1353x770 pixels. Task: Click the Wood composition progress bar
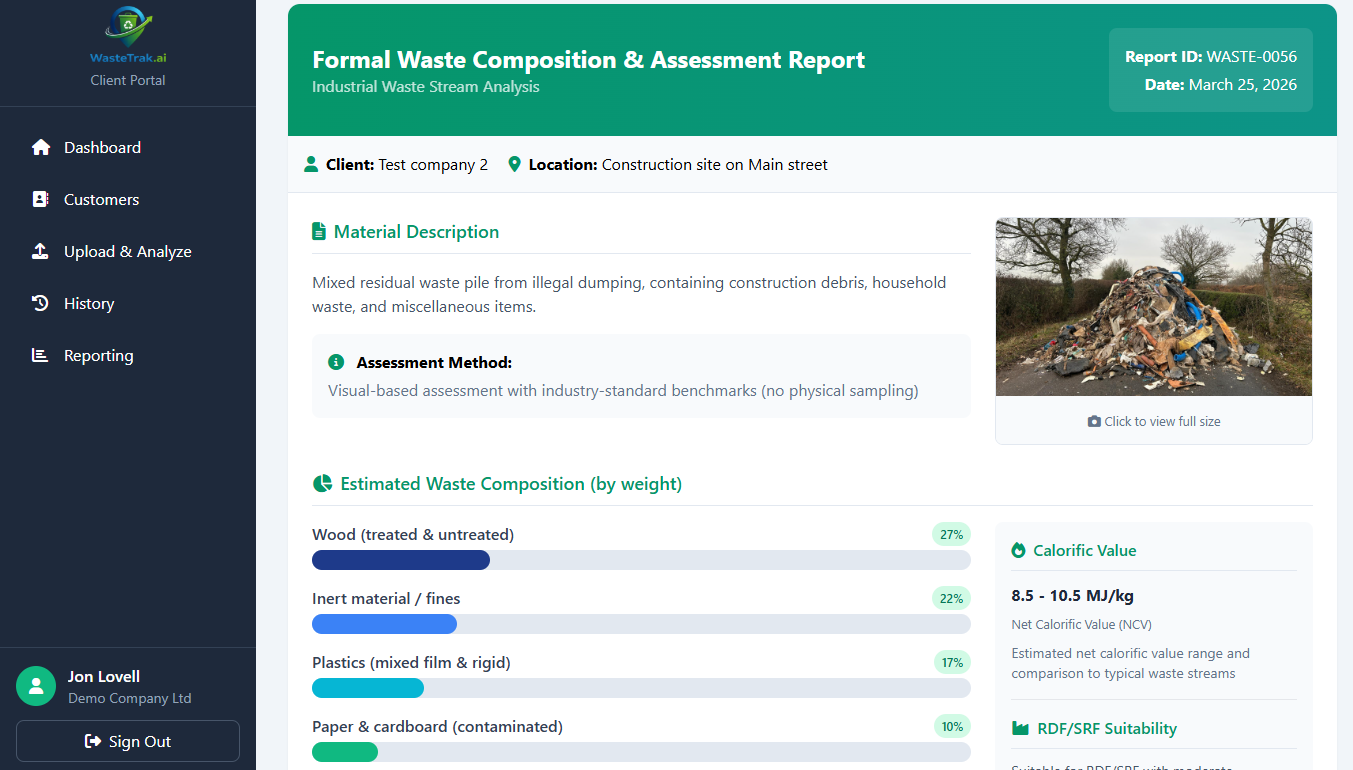coord(641,560)
